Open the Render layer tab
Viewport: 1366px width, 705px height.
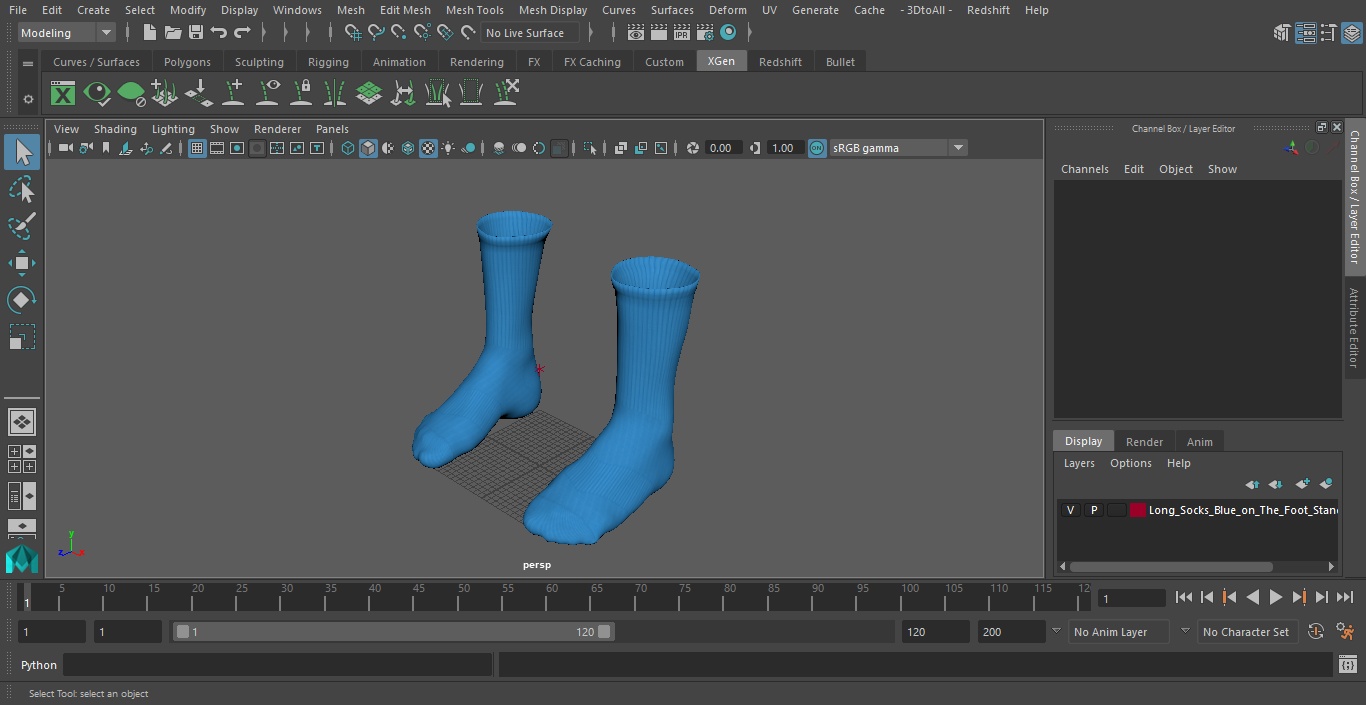(x=1144, y=442)
